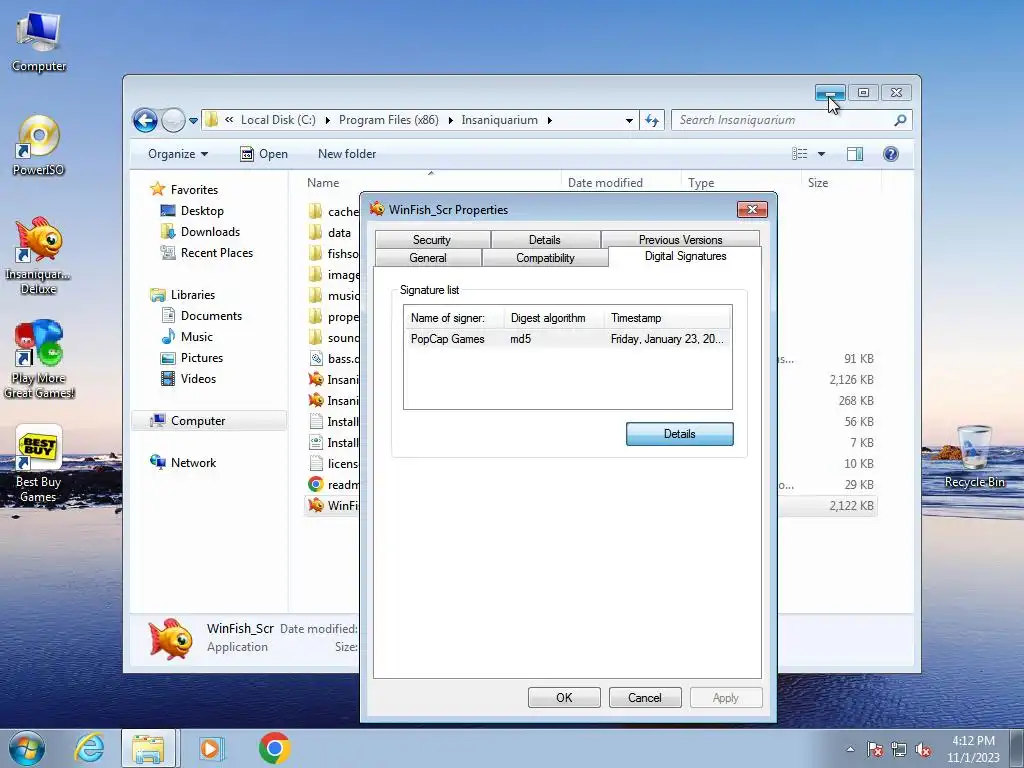The height and width of the screenshot is (768, 1024).
Task: Launch Internet Explorer from taskbar
Action: coord(89,748)
